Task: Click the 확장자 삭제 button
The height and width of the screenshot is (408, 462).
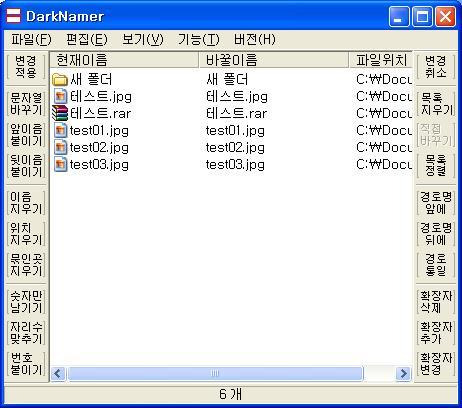Action: (436, 302)
